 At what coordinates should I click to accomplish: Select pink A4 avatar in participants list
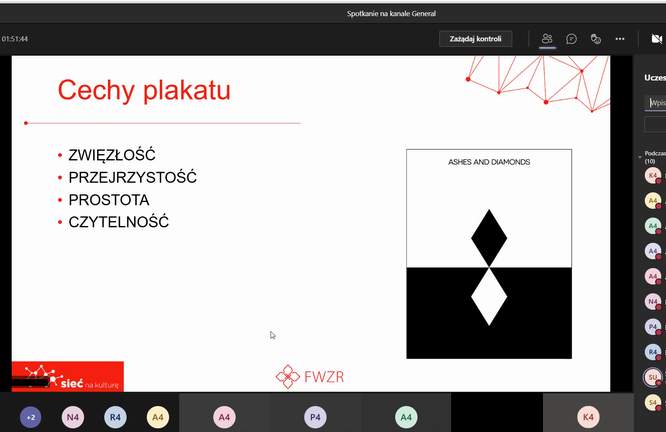tap(653, 276)
